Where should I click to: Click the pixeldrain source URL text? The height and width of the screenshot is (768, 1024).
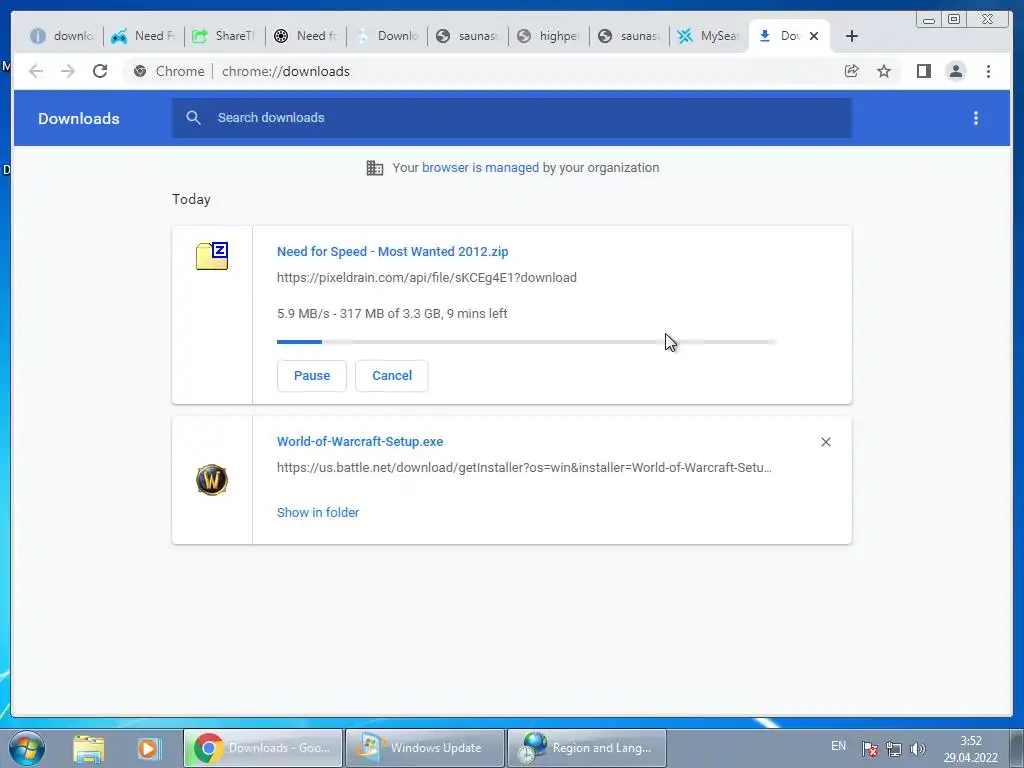(x=426, y=278)
